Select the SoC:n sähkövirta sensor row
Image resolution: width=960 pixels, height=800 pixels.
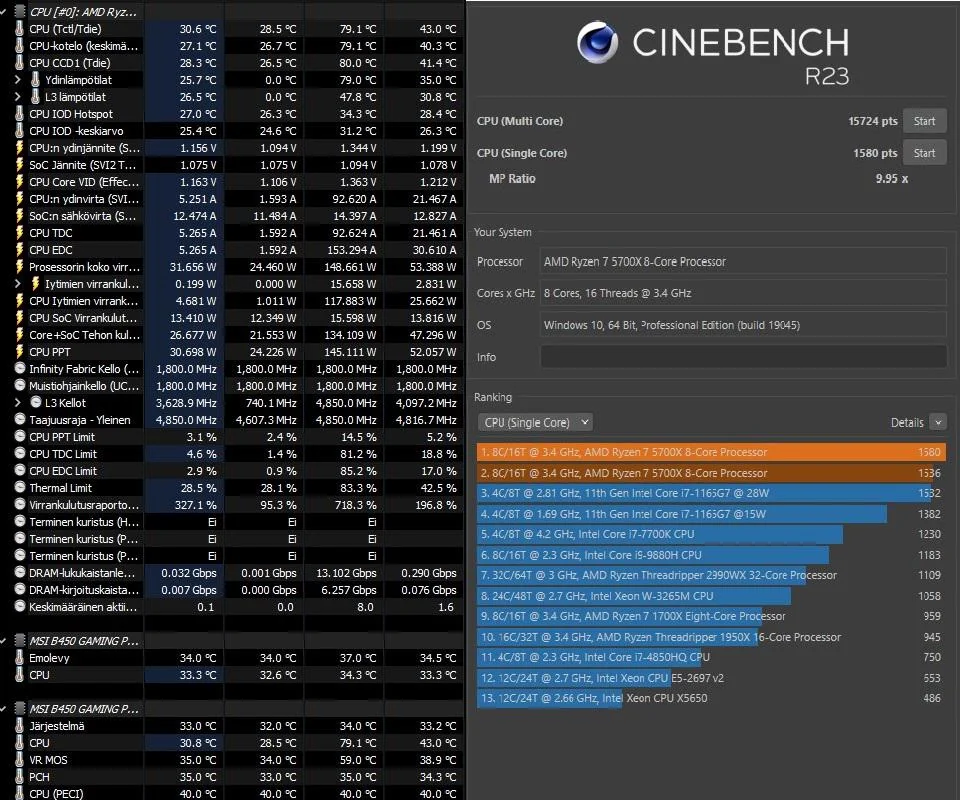(231, 216)
